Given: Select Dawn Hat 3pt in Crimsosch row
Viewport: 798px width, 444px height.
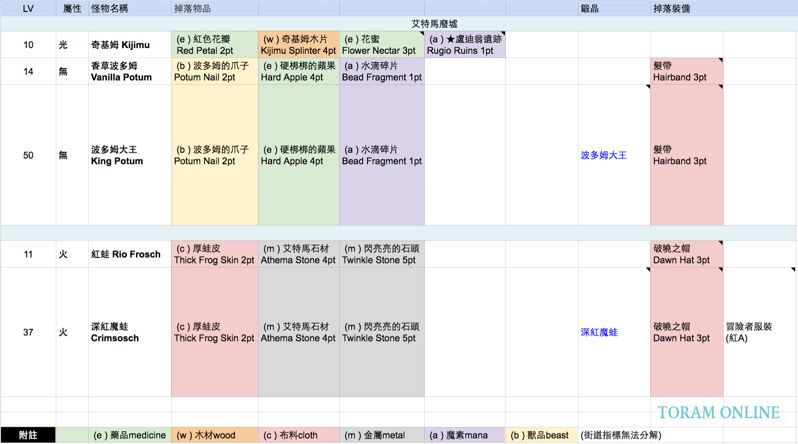Looking at the screenshot, I should tap(687, 332).
